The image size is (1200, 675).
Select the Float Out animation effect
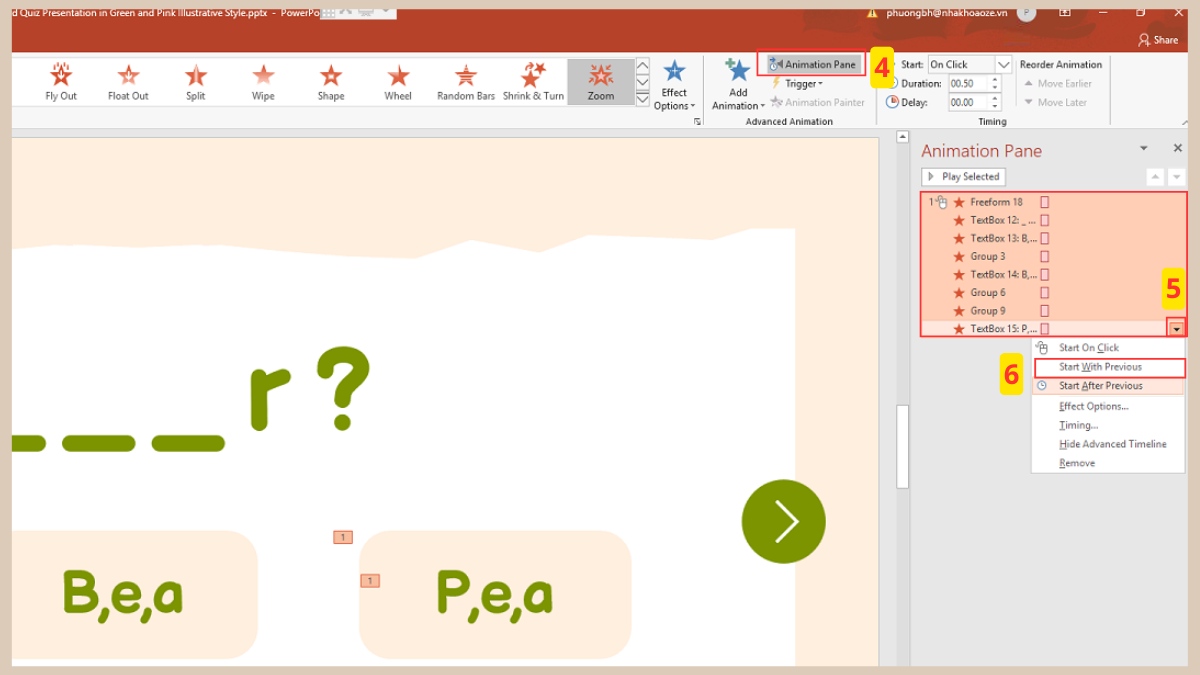pyautogui.click(x=128, y=80)
